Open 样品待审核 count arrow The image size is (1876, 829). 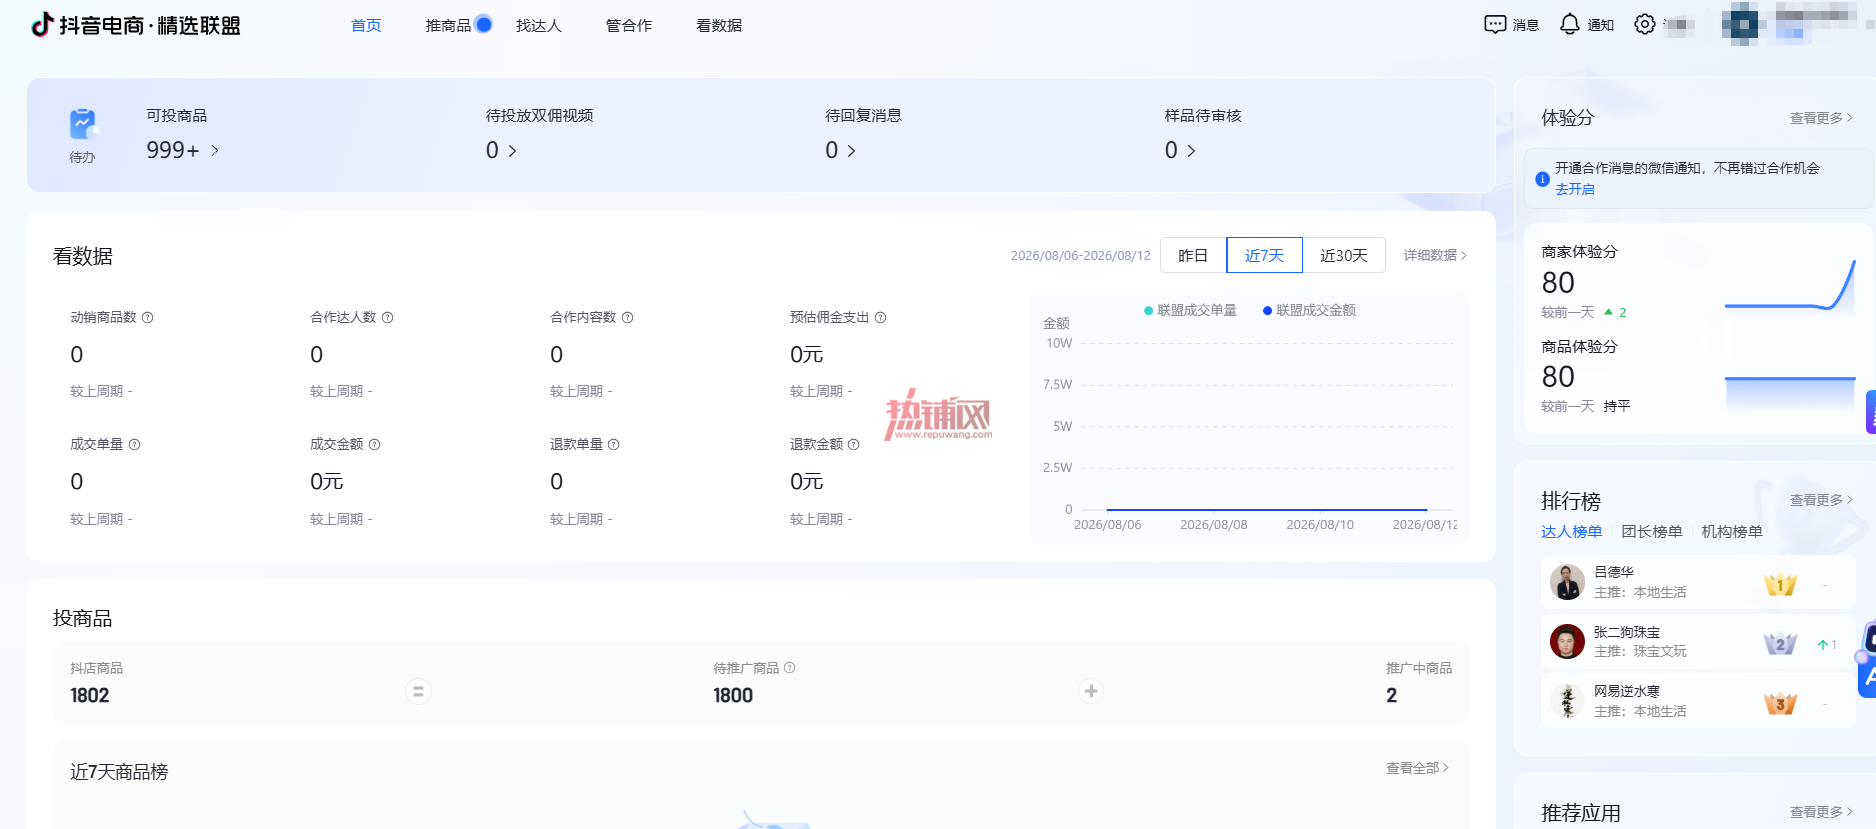(x=1191, y=151)
